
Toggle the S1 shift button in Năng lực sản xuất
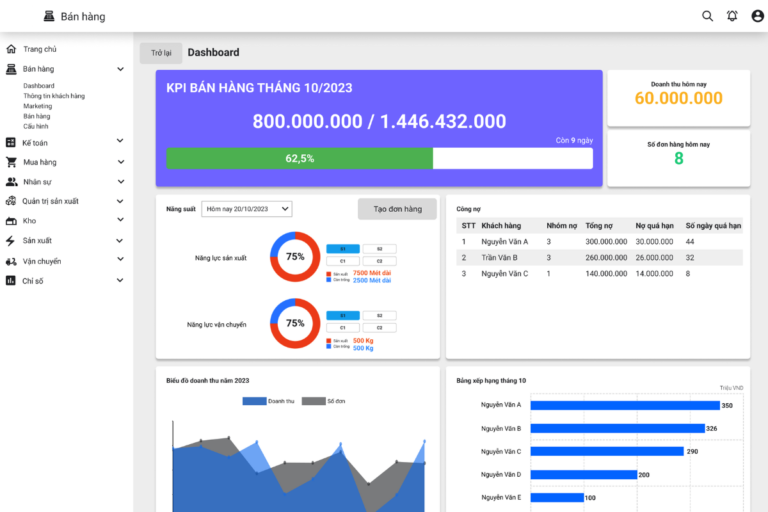[x=343, y=249]
